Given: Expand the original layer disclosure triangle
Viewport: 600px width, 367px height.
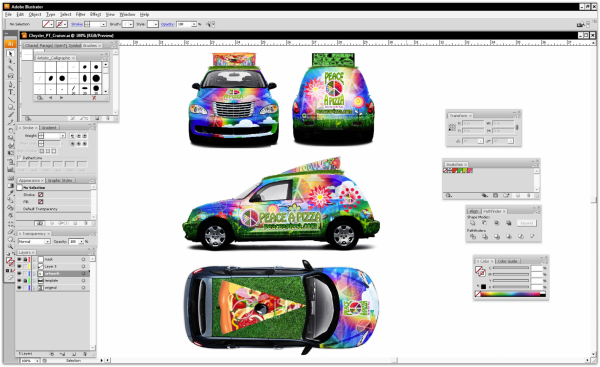Looking at the screenshot, I should (34, 287).
